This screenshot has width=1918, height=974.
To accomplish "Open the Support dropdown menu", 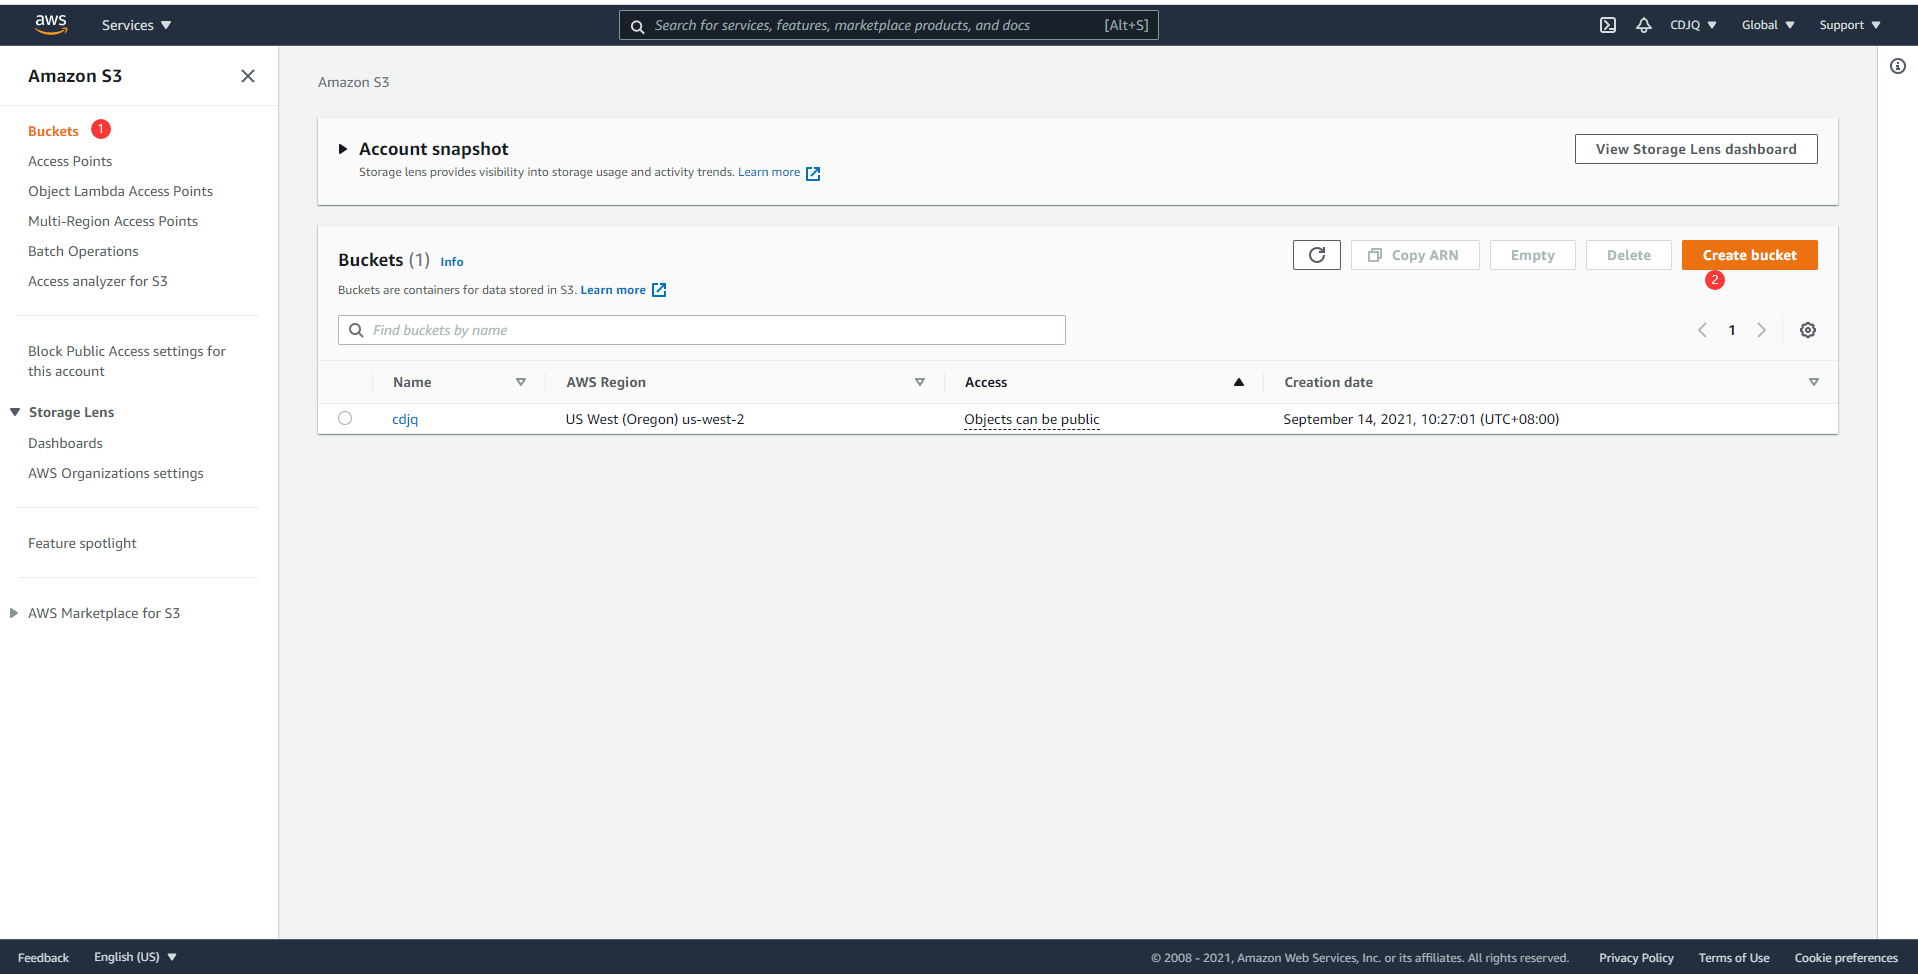I will (x=1850, y=25).
